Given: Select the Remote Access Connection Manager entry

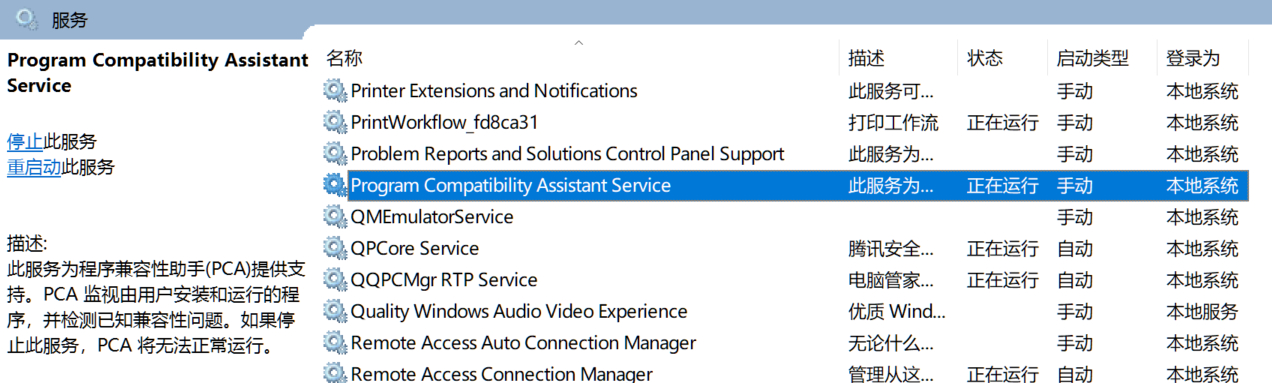Looking at the screenshot, I should click(785, 374).
